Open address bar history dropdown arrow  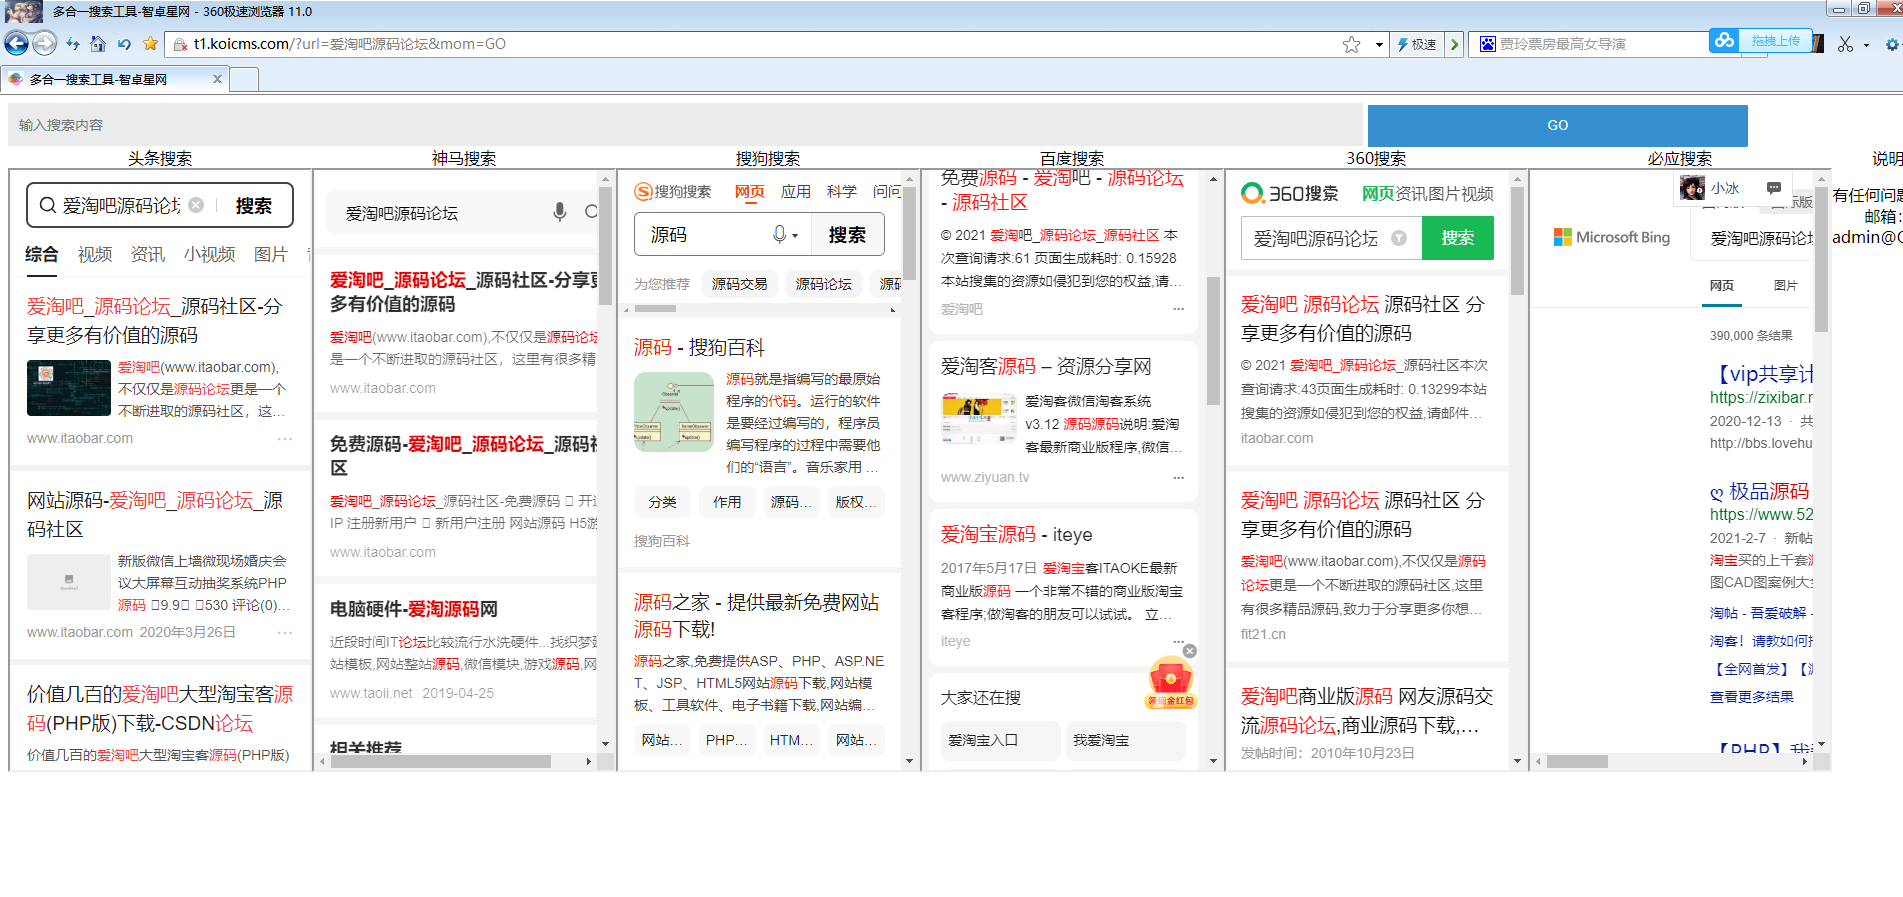coord(1379,44)
